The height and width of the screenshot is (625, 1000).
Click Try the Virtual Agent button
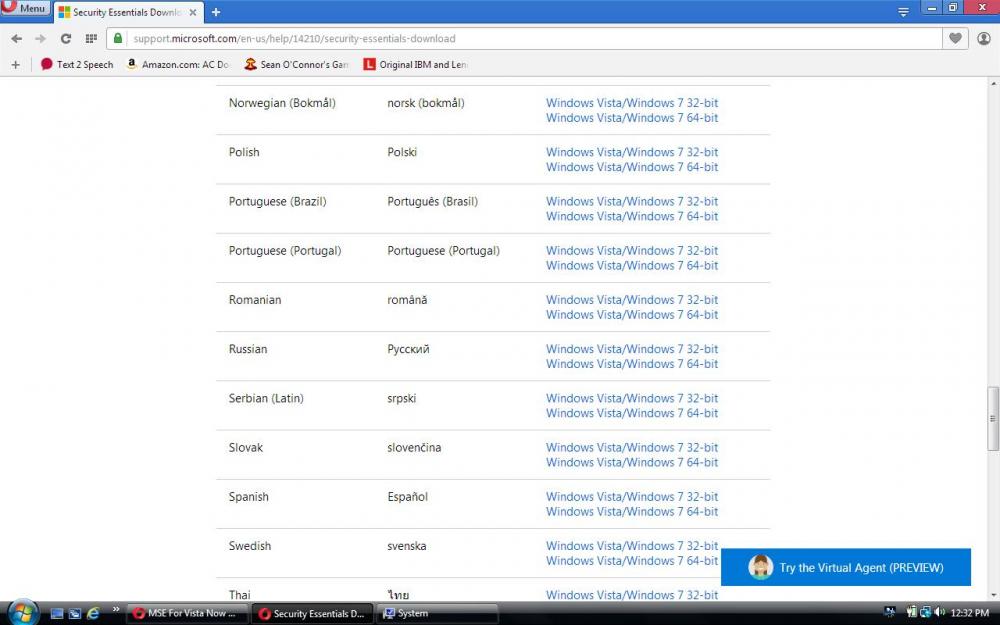coord(846,567)
